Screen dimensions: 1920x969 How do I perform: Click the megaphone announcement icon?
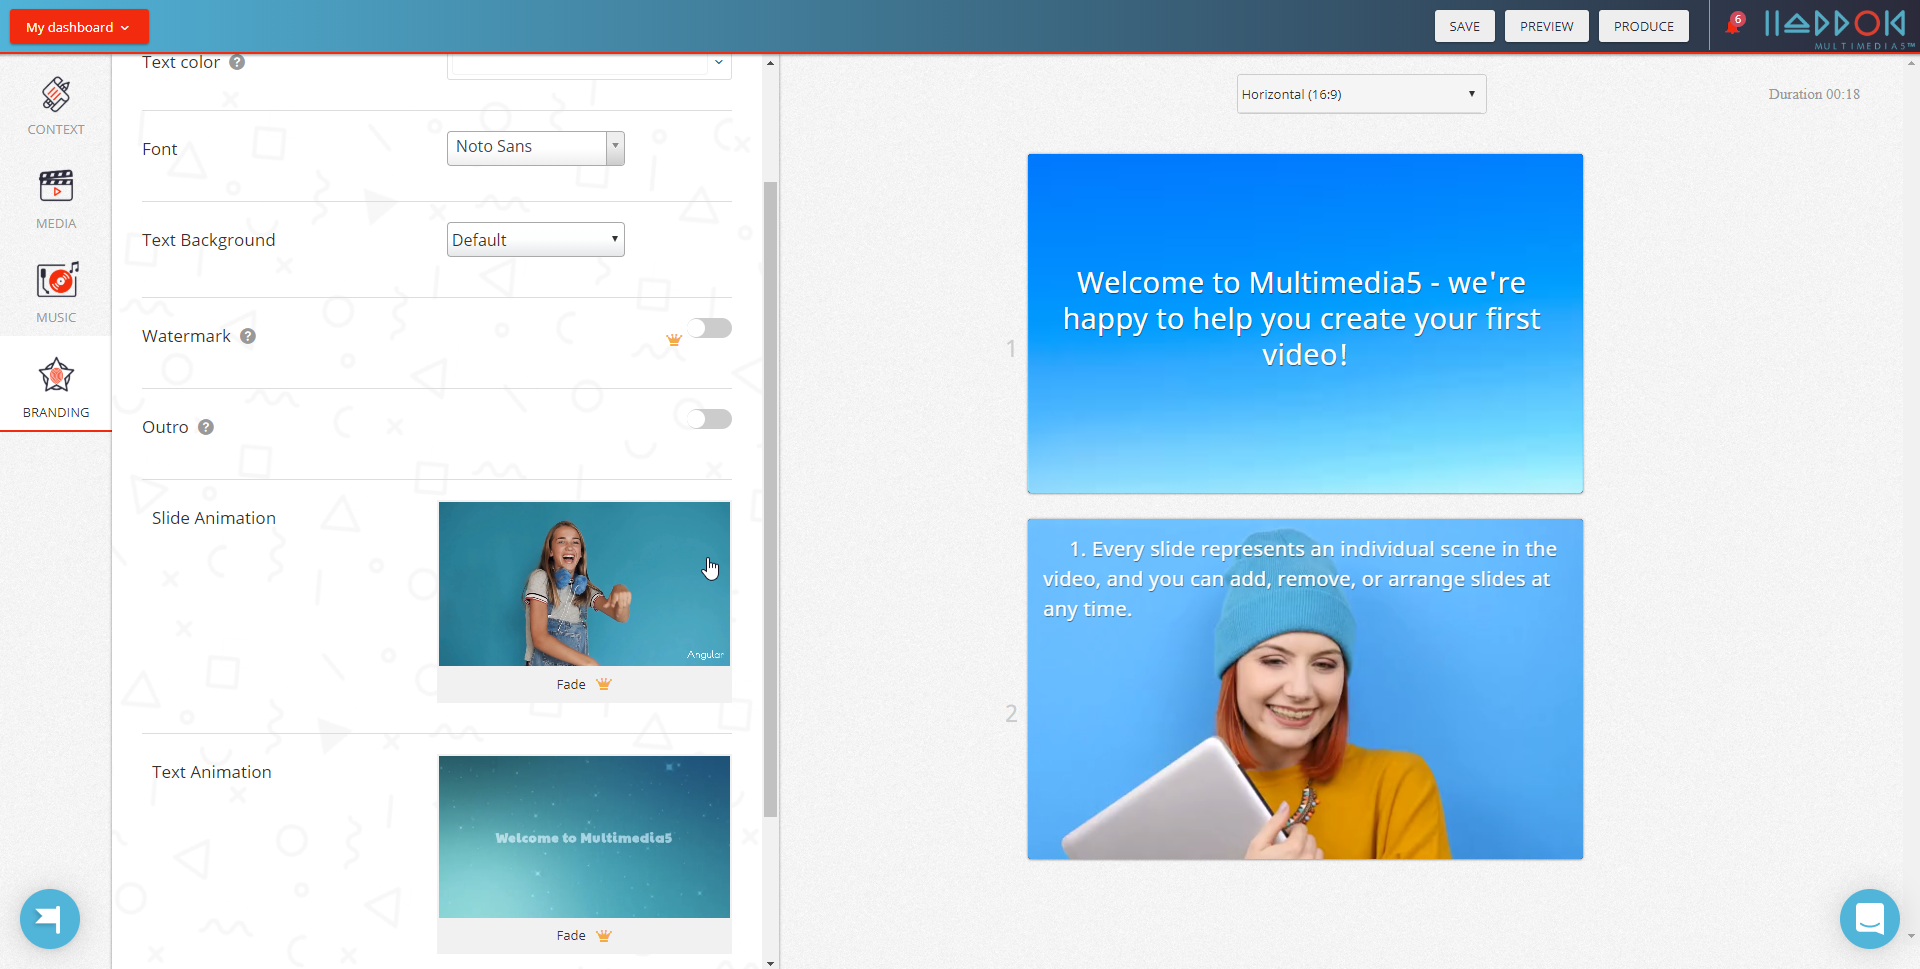49,918
